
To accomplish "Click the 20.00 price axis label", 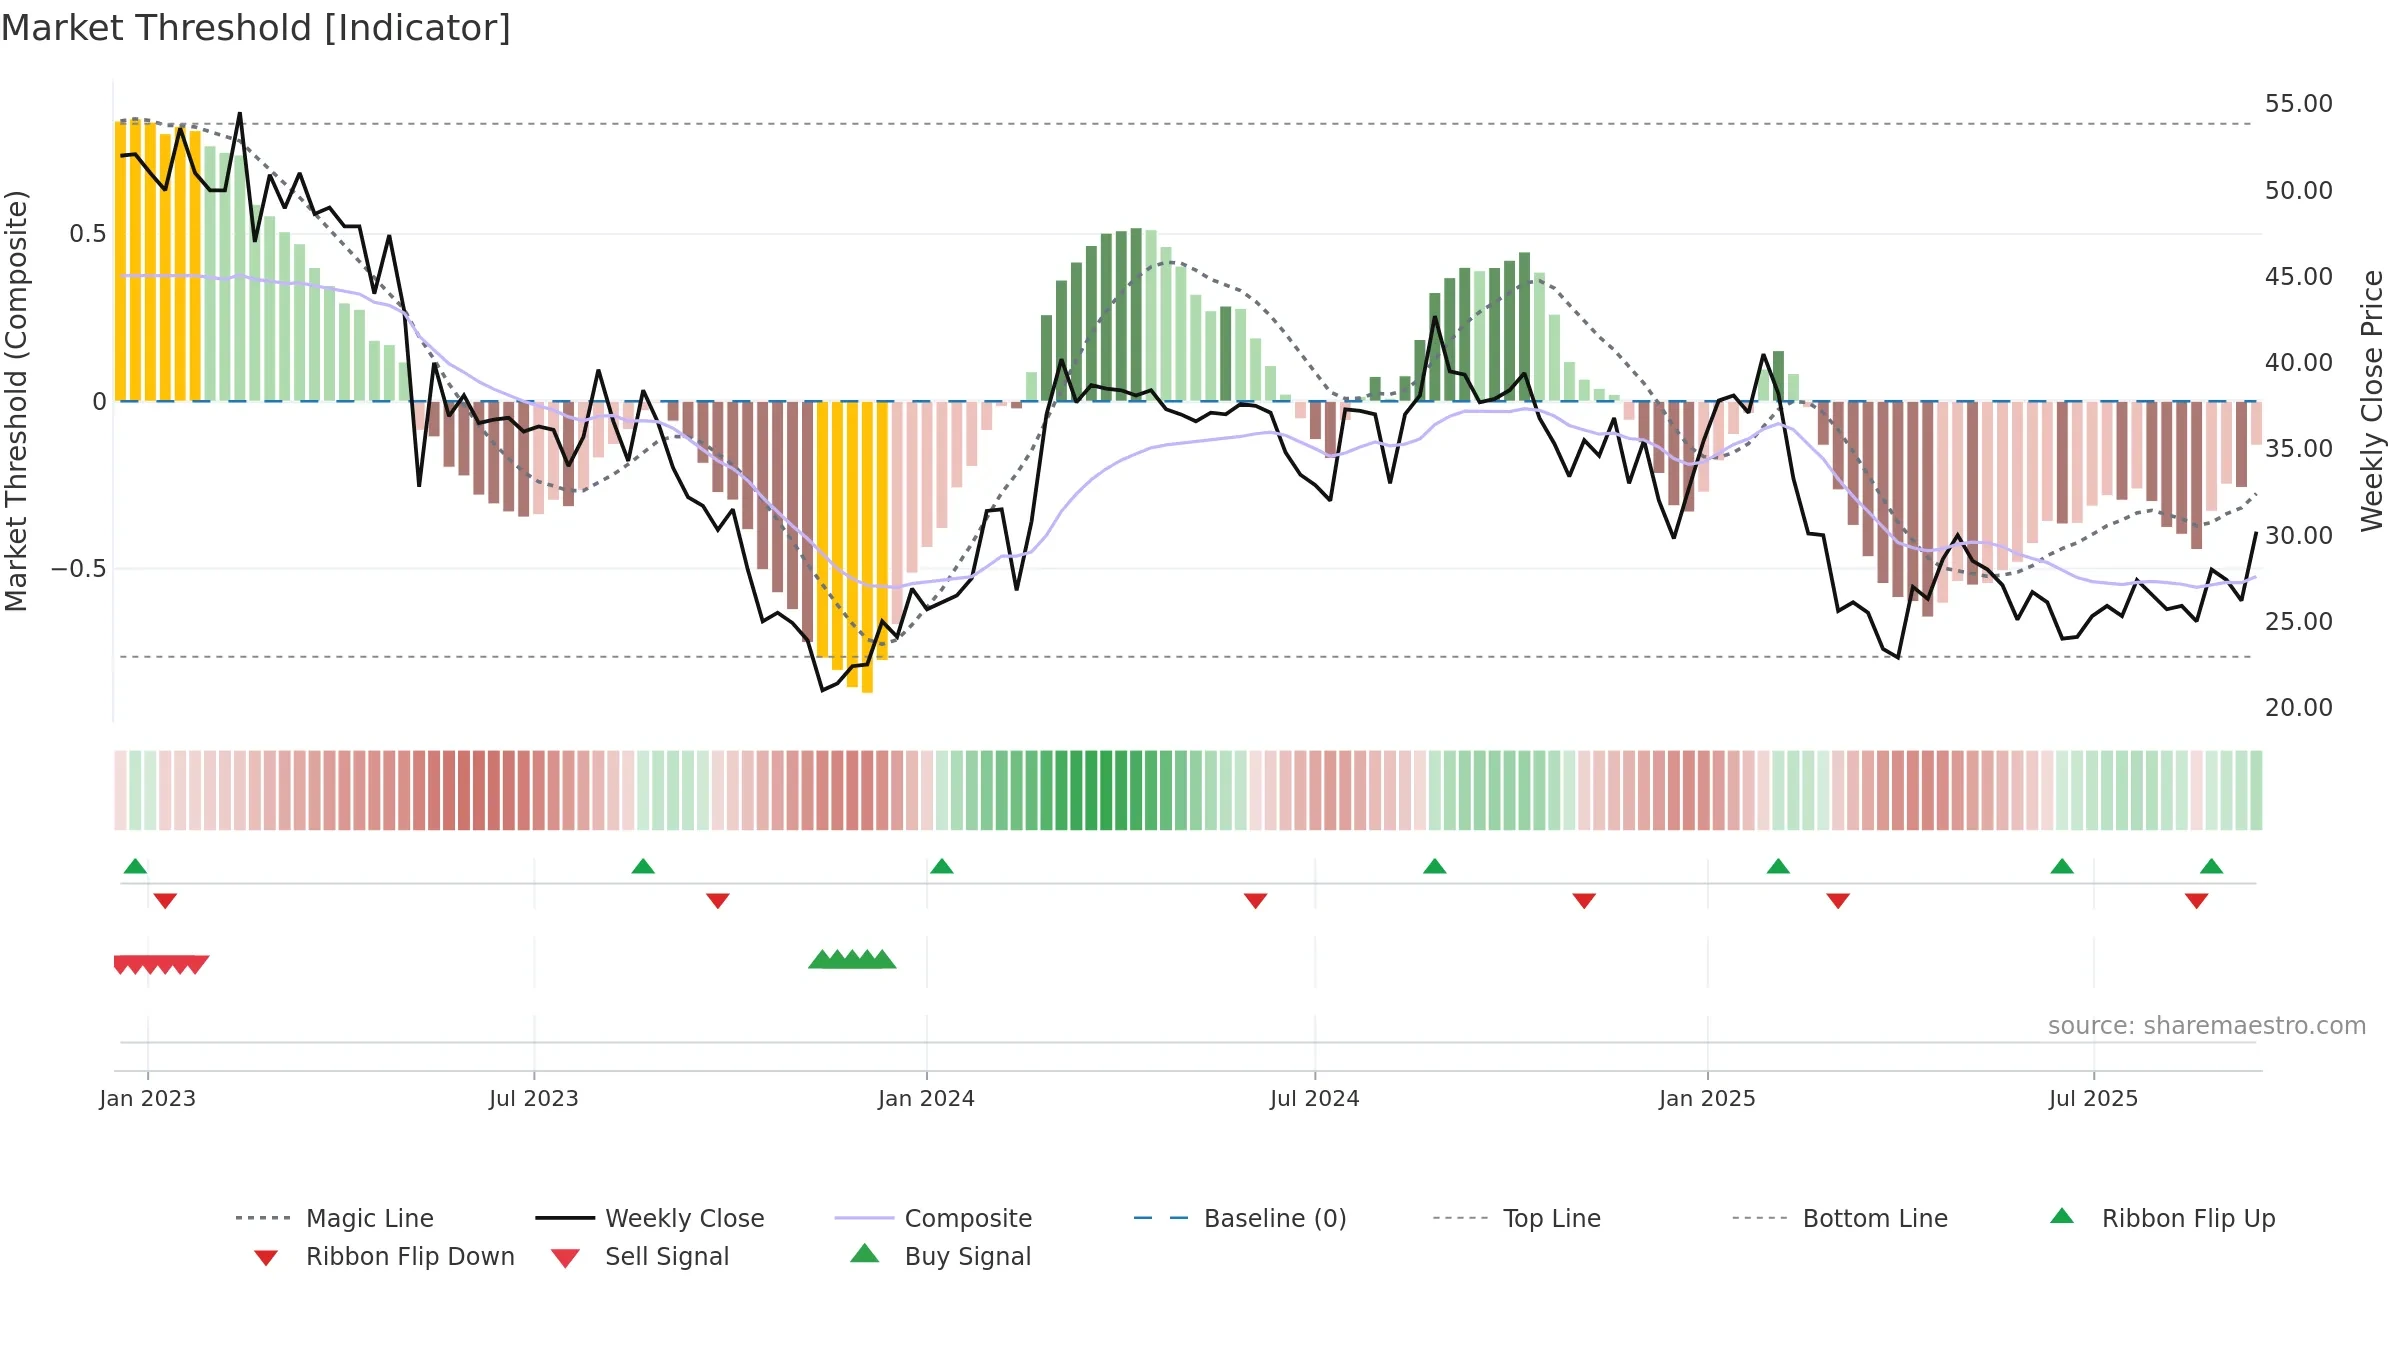I will point(2299,707).
